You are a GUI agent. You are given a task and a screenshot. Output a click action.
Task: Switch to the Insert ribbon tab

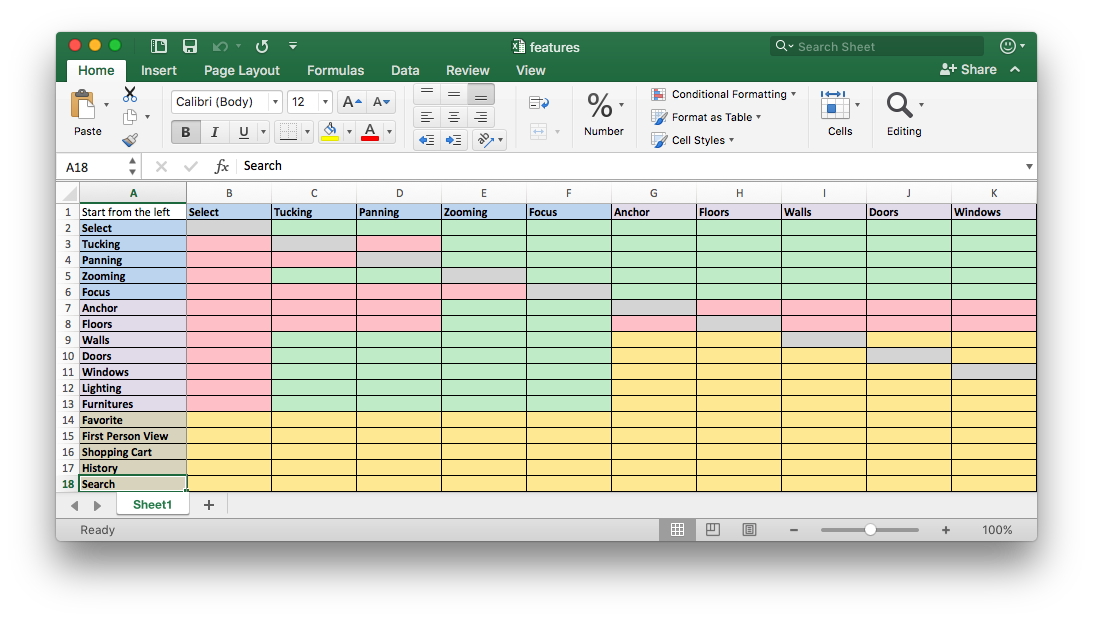(159, 70)
